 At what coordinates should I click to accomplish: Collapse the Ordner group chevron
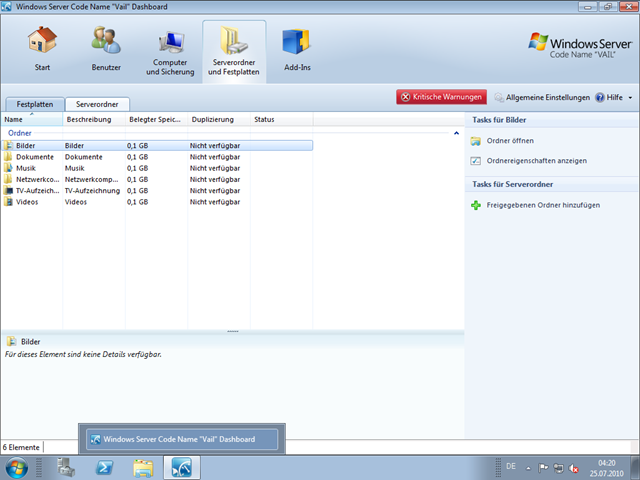click(x=456, y=133)
